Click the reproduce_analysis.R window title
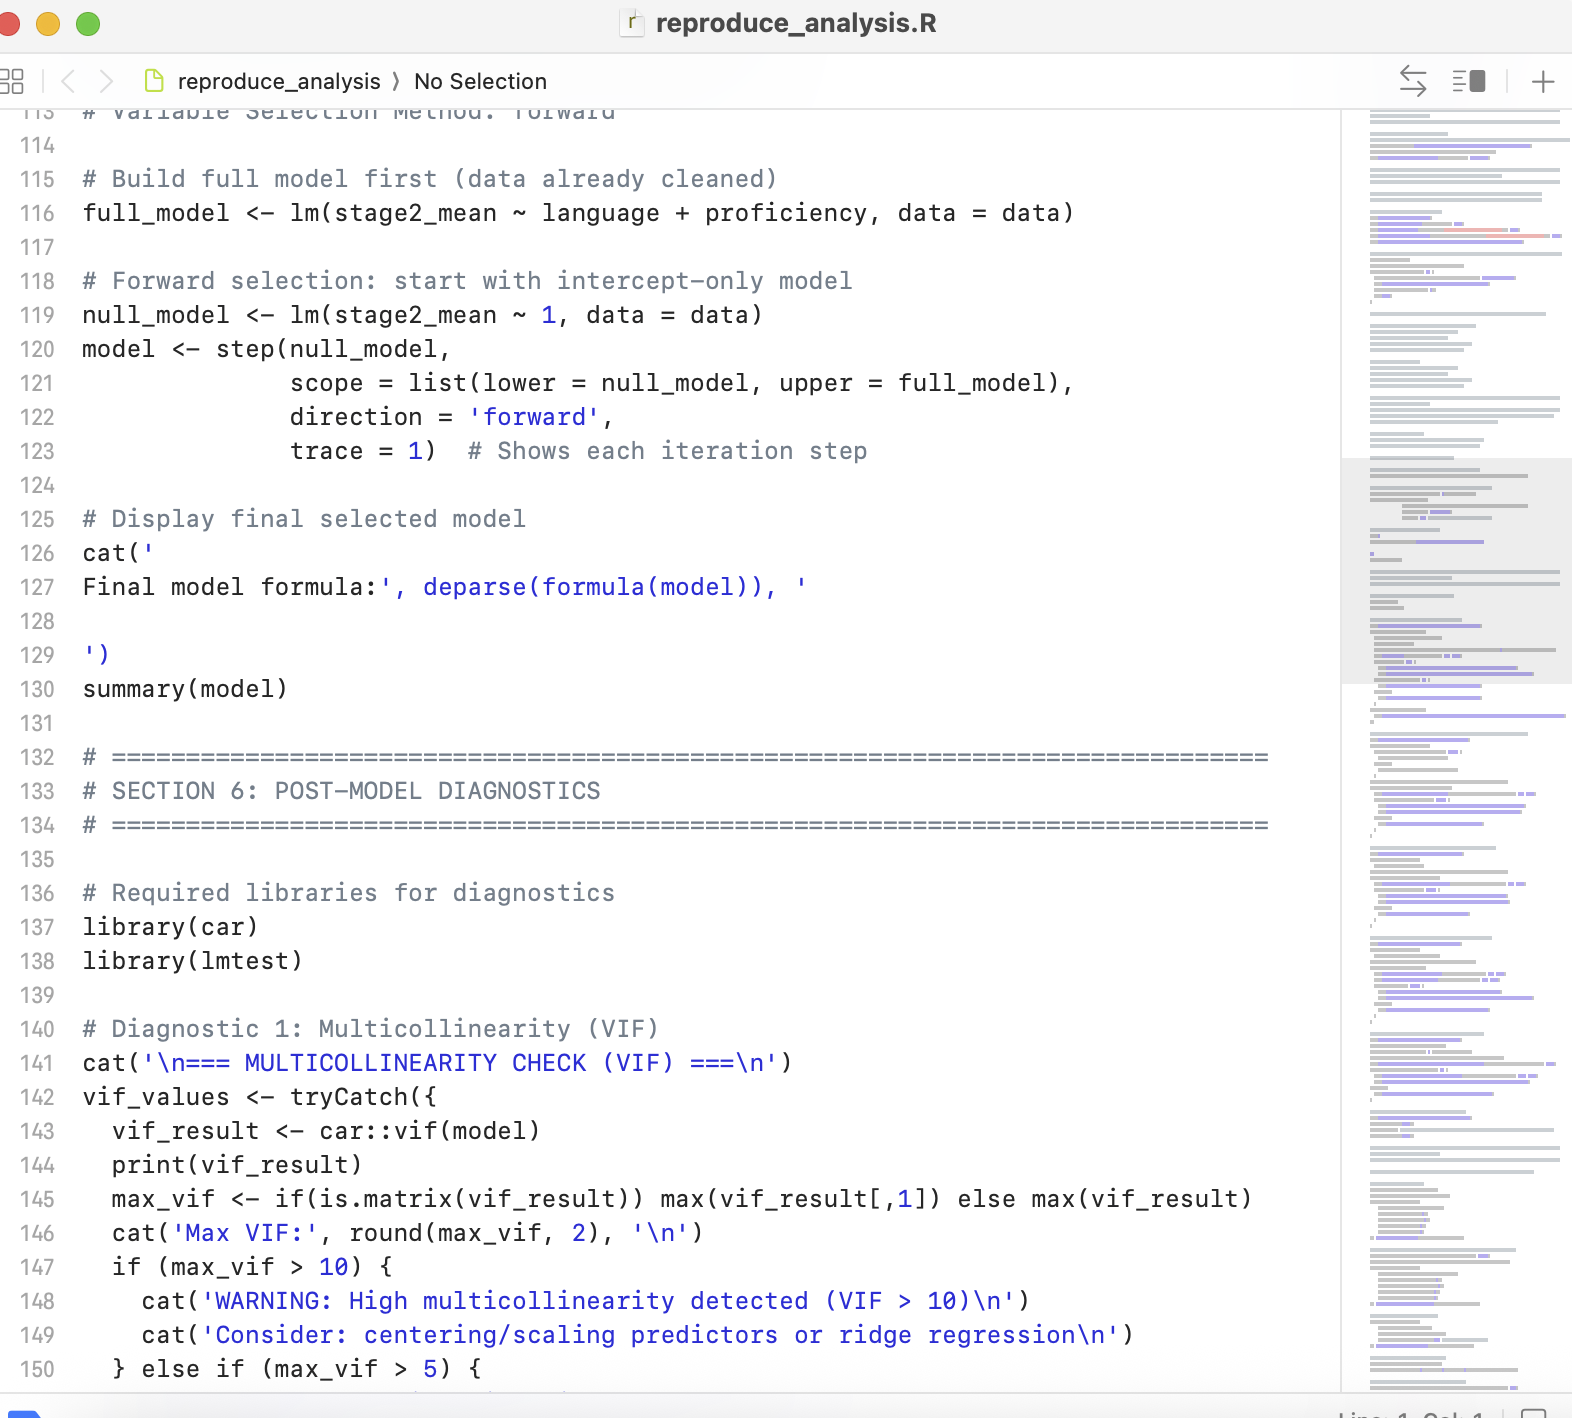 (796, 23)
